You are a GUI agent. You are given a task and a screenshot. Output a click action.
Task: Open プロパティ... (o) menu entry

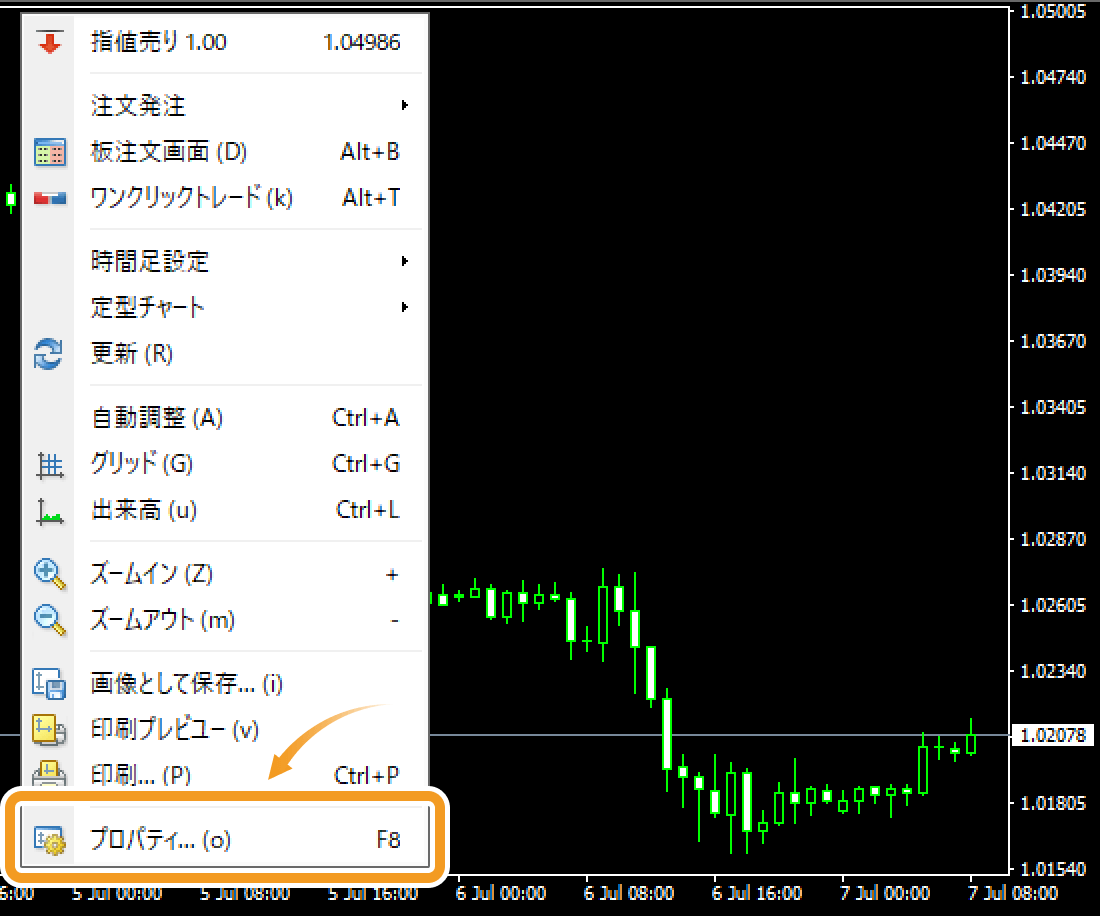(224, 840)
